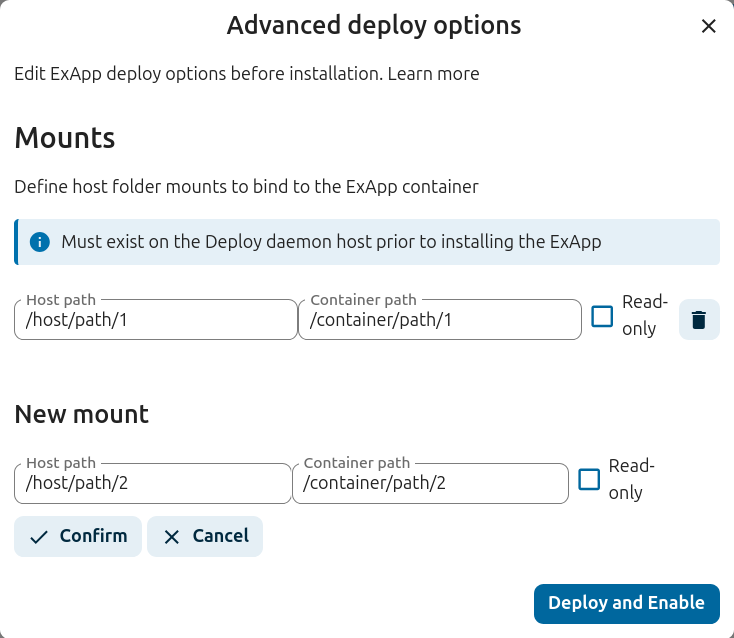
Task: Click the Read-only label of the first mount
Action: point(639,315)
